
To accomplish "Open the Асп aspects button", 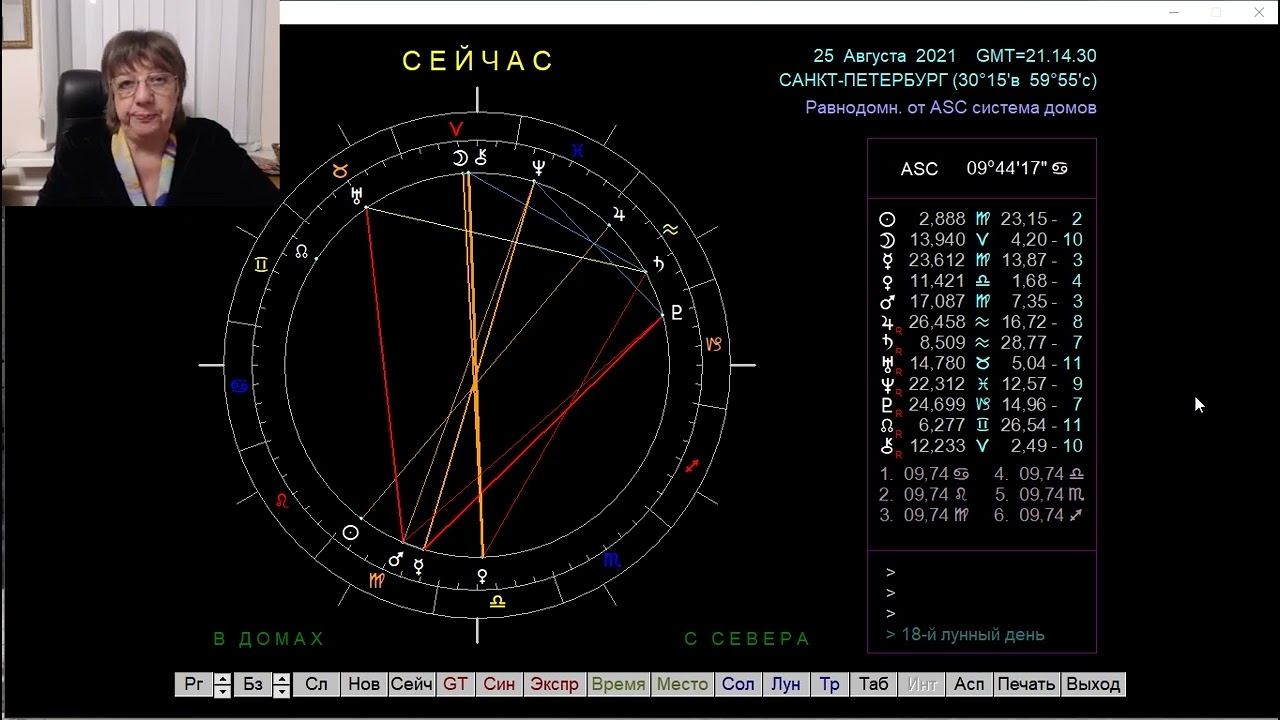I will pyautogui.click(x=969, y=684).
